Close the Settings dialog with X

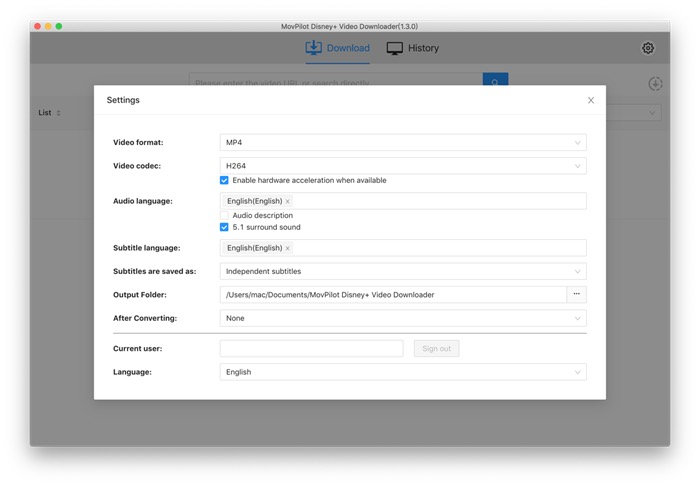pyautogui.click(x=591, y=100)
